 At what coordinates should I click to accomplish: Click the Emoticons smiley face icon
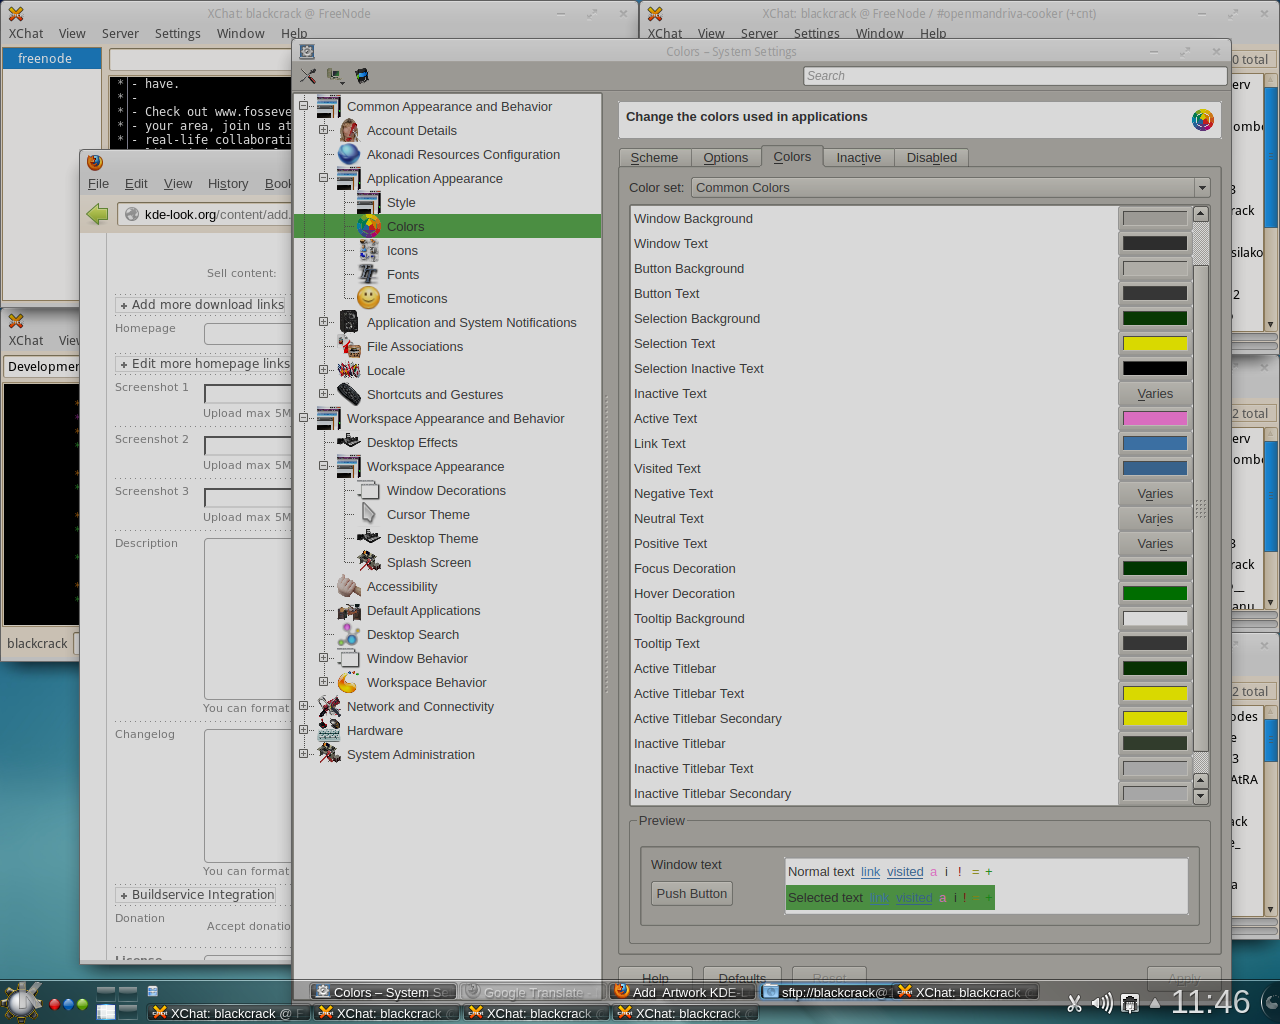pyautogui.click(x=369, y=298)
